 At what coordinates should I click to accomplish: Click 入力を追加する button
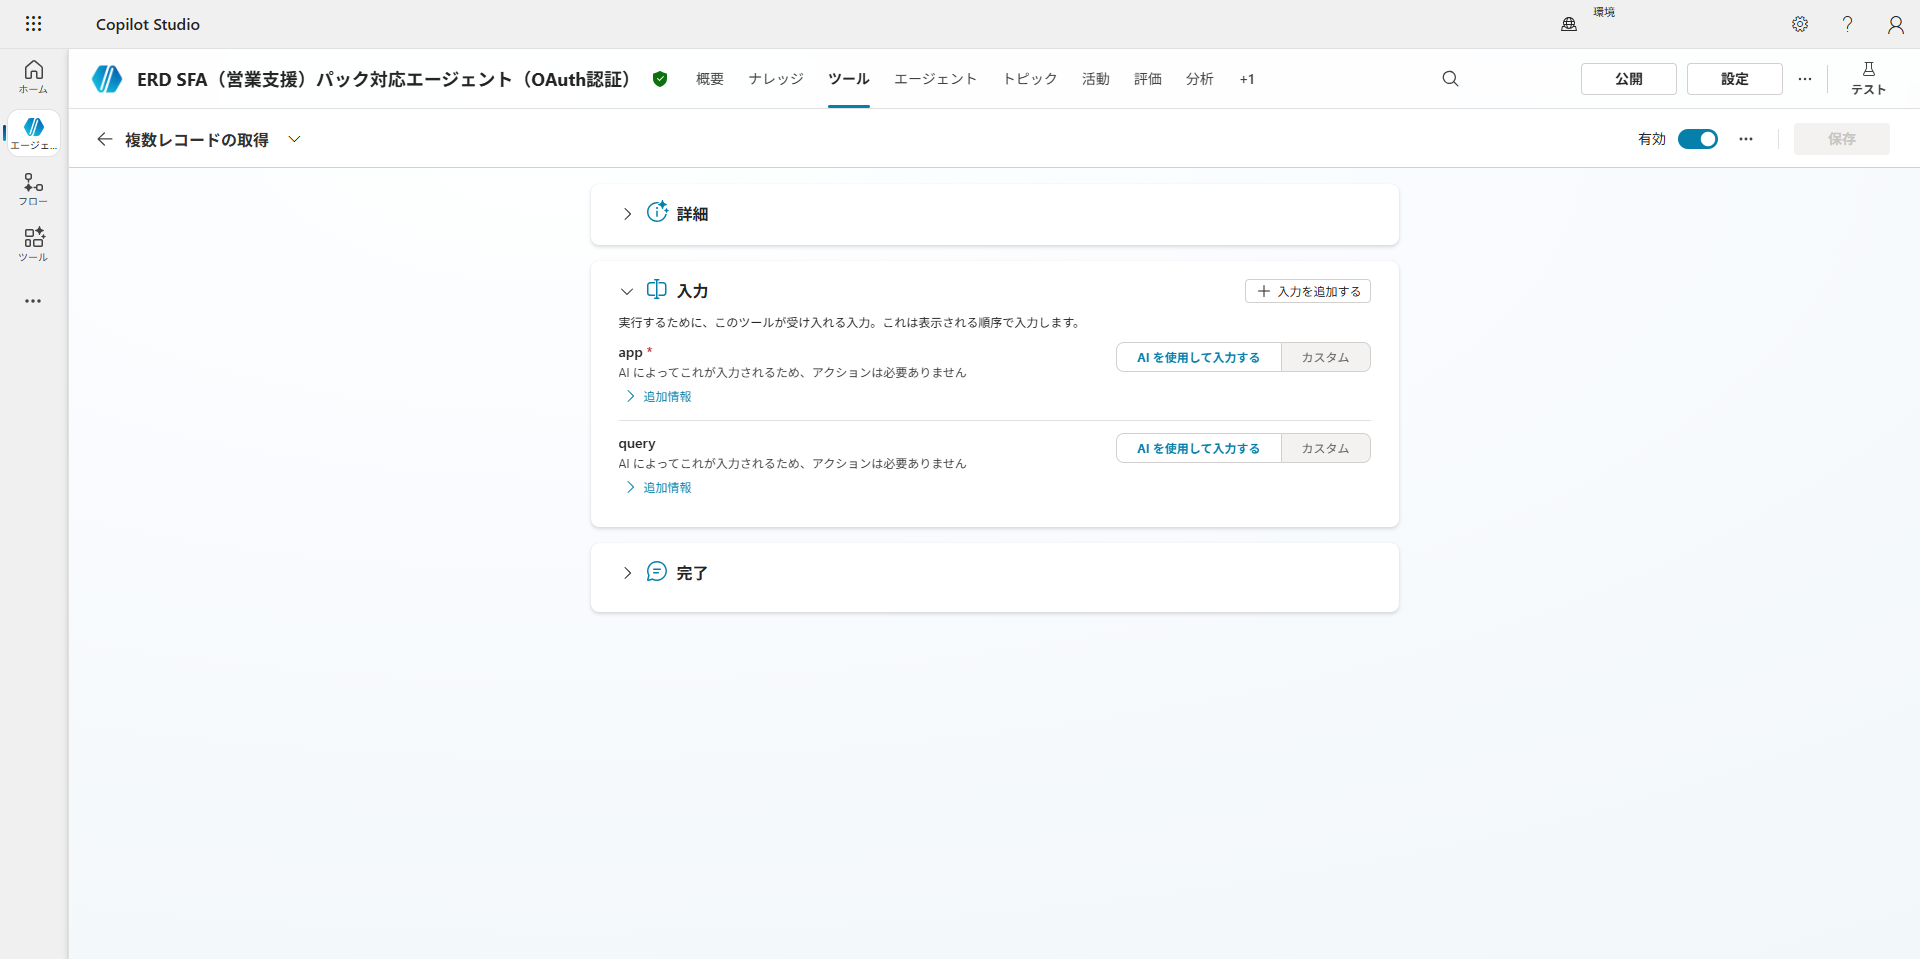(1308, 291)
